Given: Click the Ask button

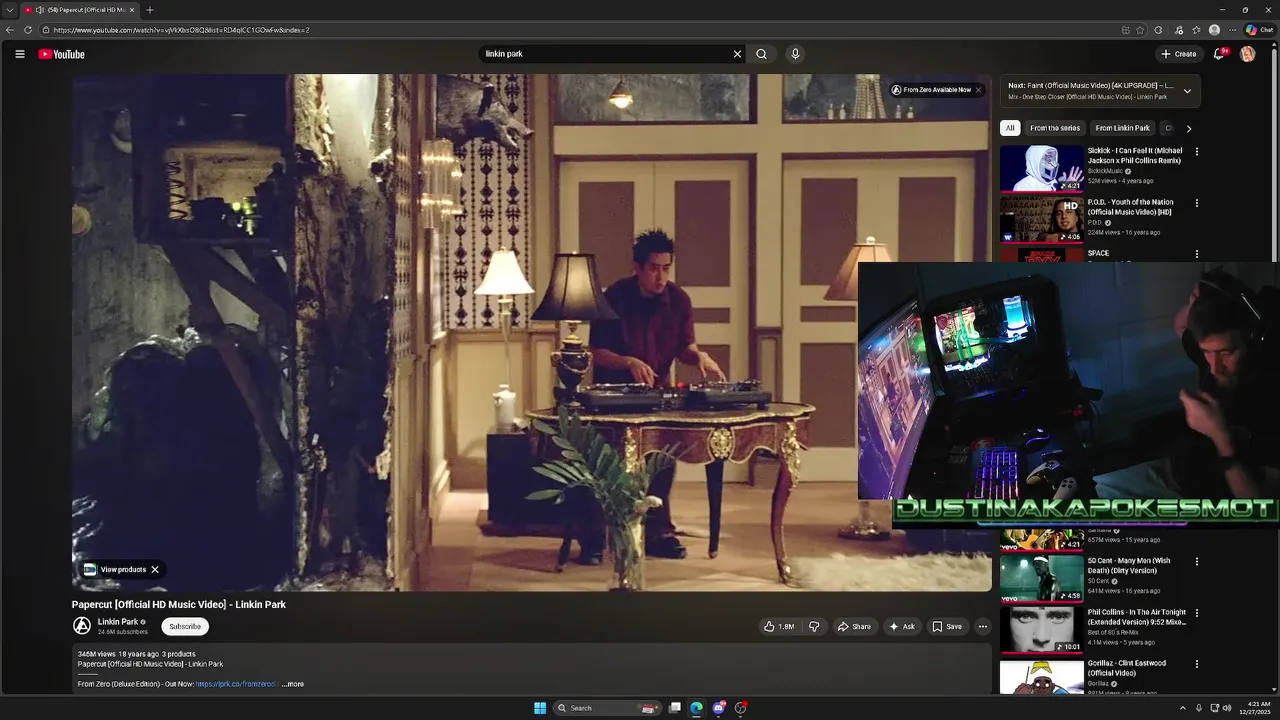Looking at the screenshot, I should 901,626.
